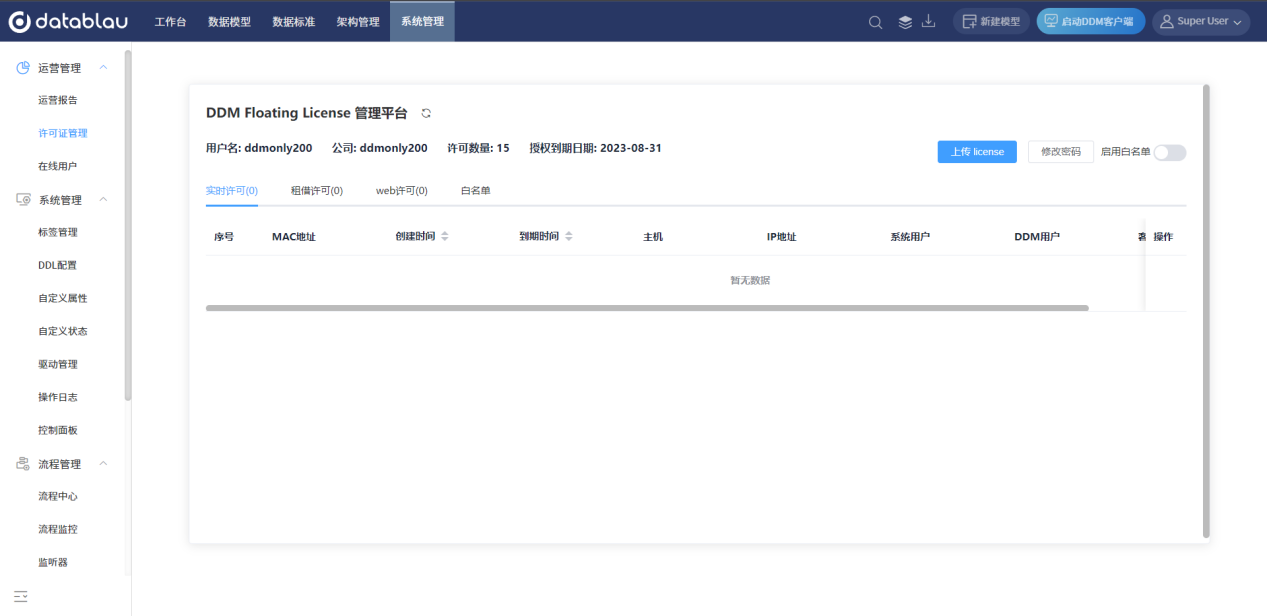Click the layers stack icon in header

[905, 22]
